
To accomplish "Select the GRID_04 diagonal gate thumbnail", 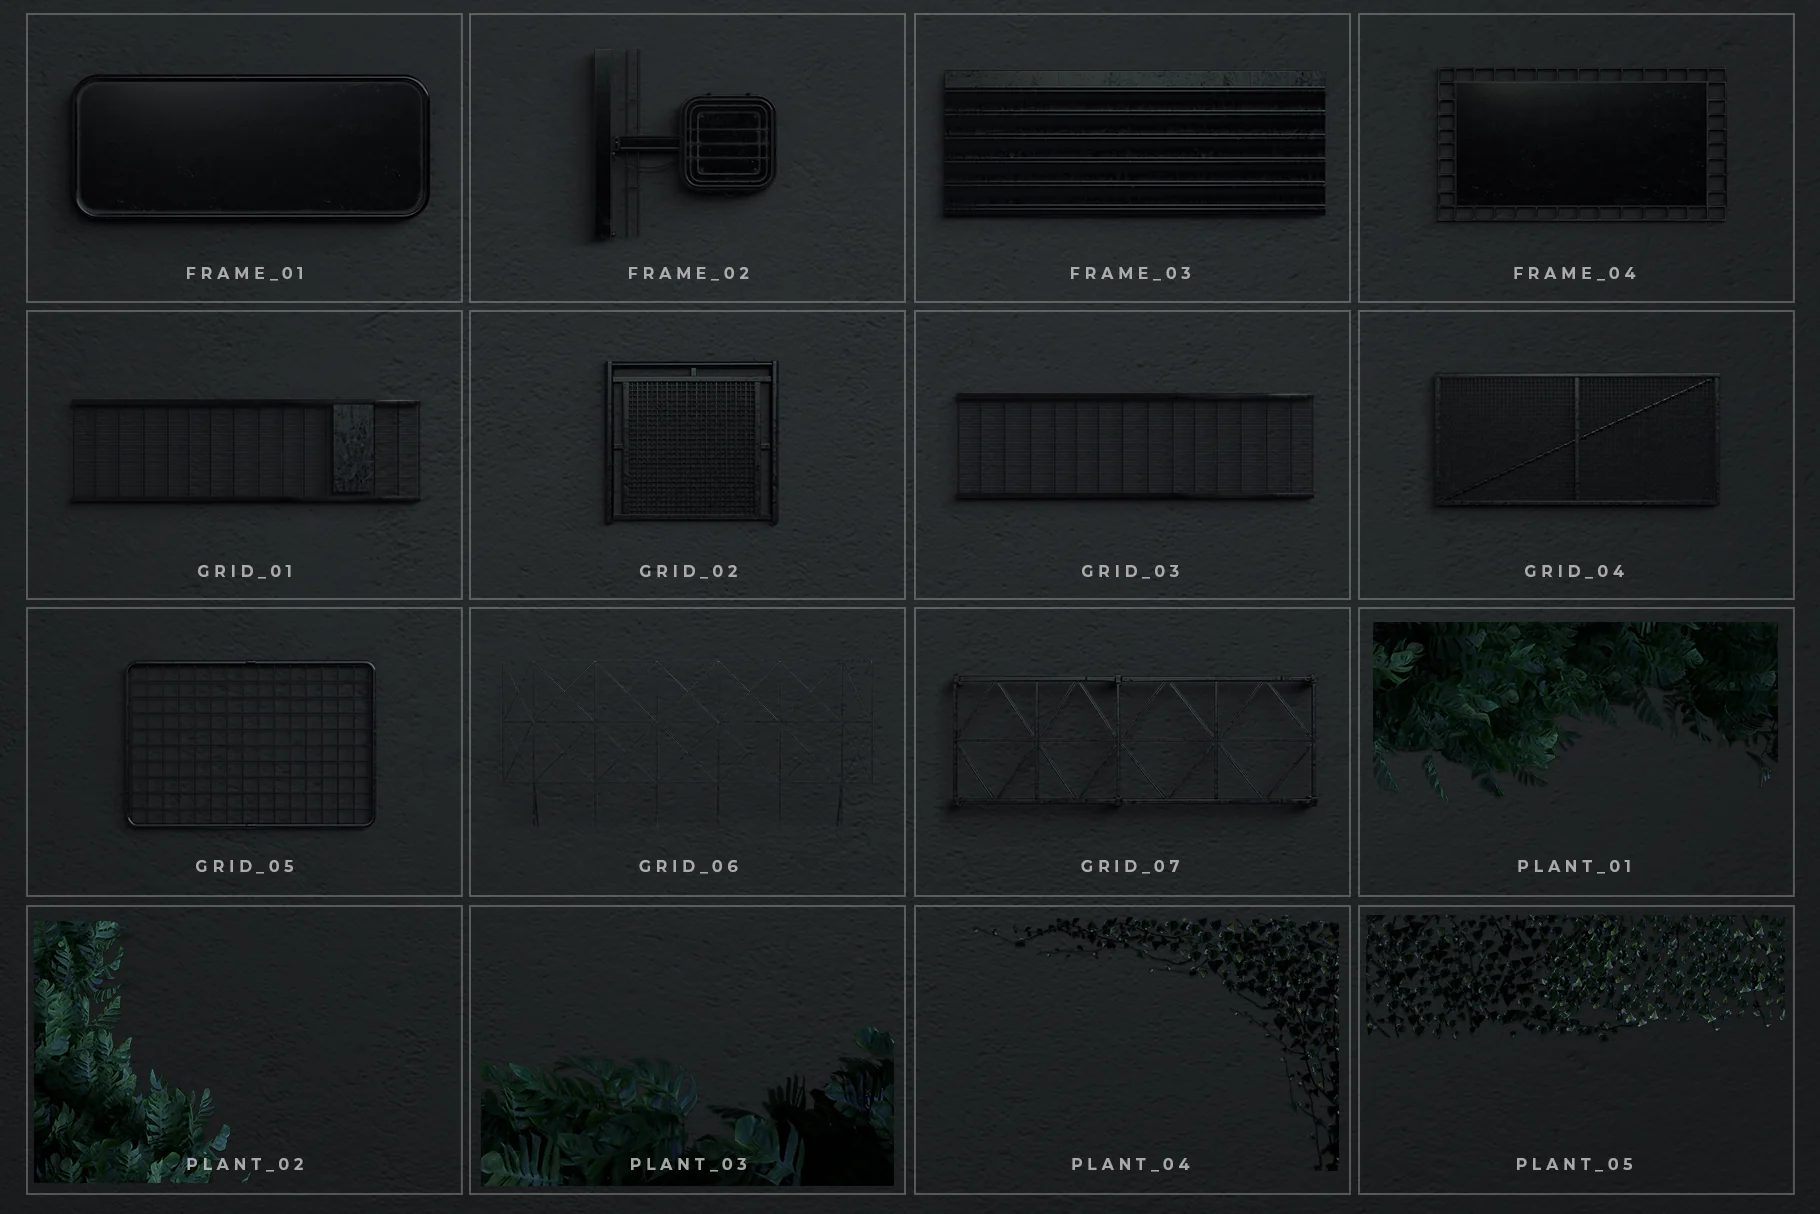I will [x=1576, y=455].
